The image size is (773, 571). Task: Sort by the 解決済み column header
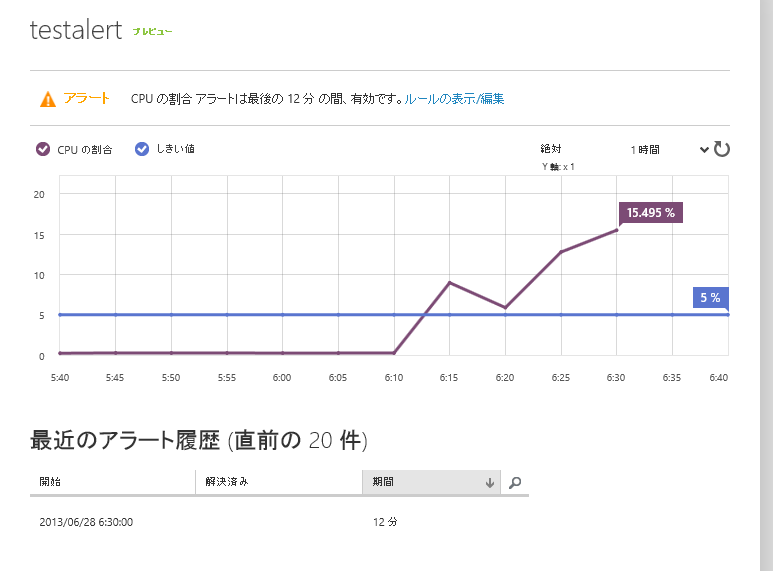[278, 482]
